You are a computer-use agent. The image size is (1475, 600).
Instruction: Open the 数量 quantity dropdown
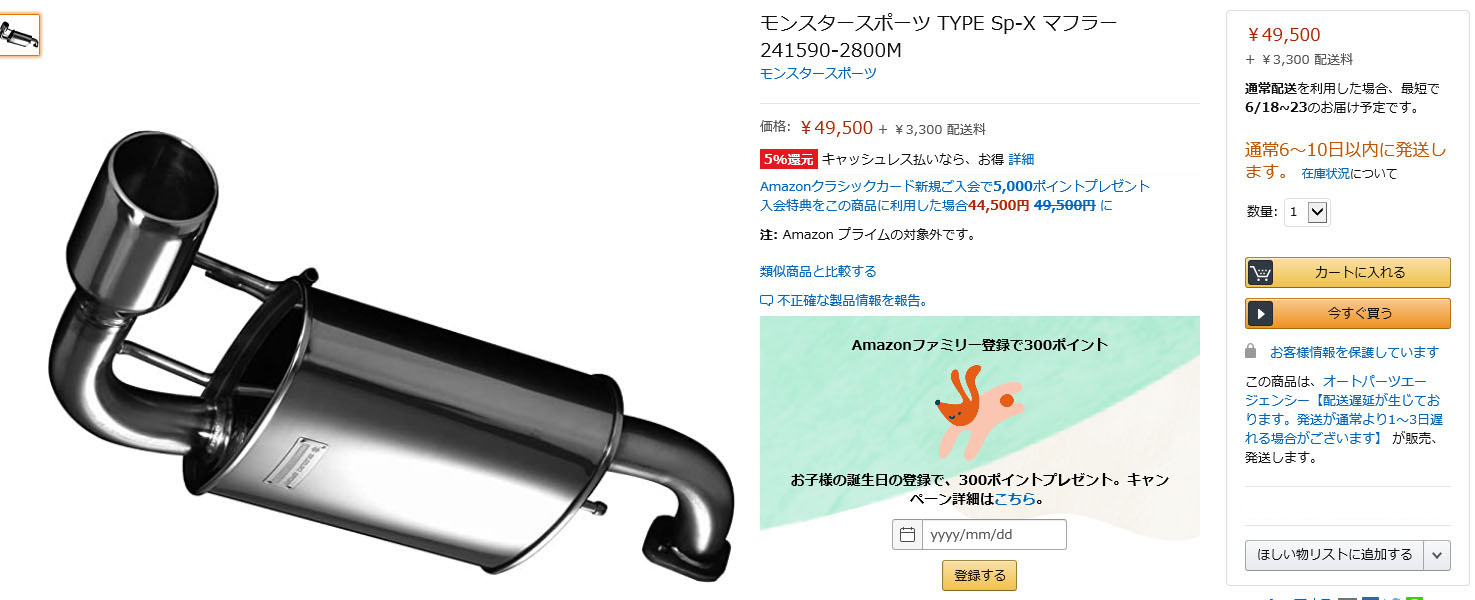[x=1307, y=212]
